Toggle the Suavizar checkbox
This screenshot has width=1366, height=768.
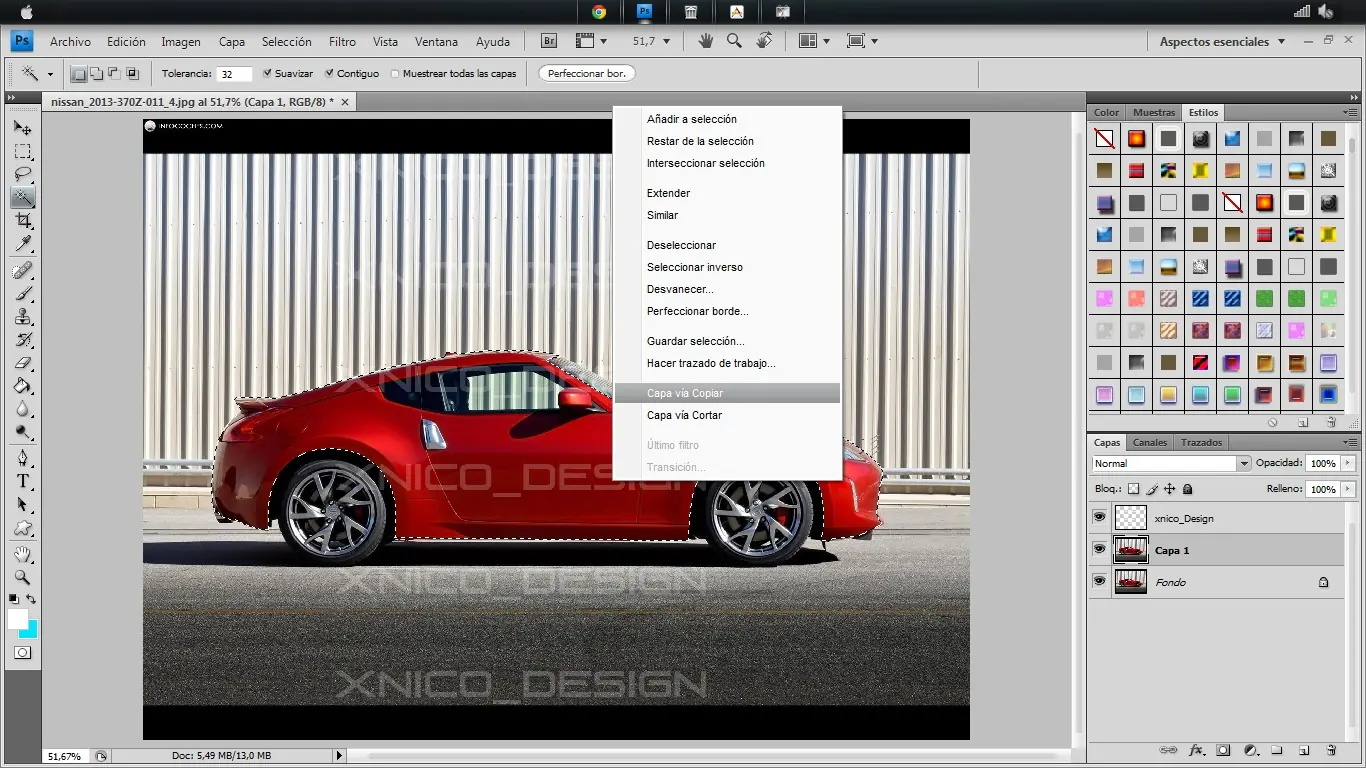click(267, 73)
